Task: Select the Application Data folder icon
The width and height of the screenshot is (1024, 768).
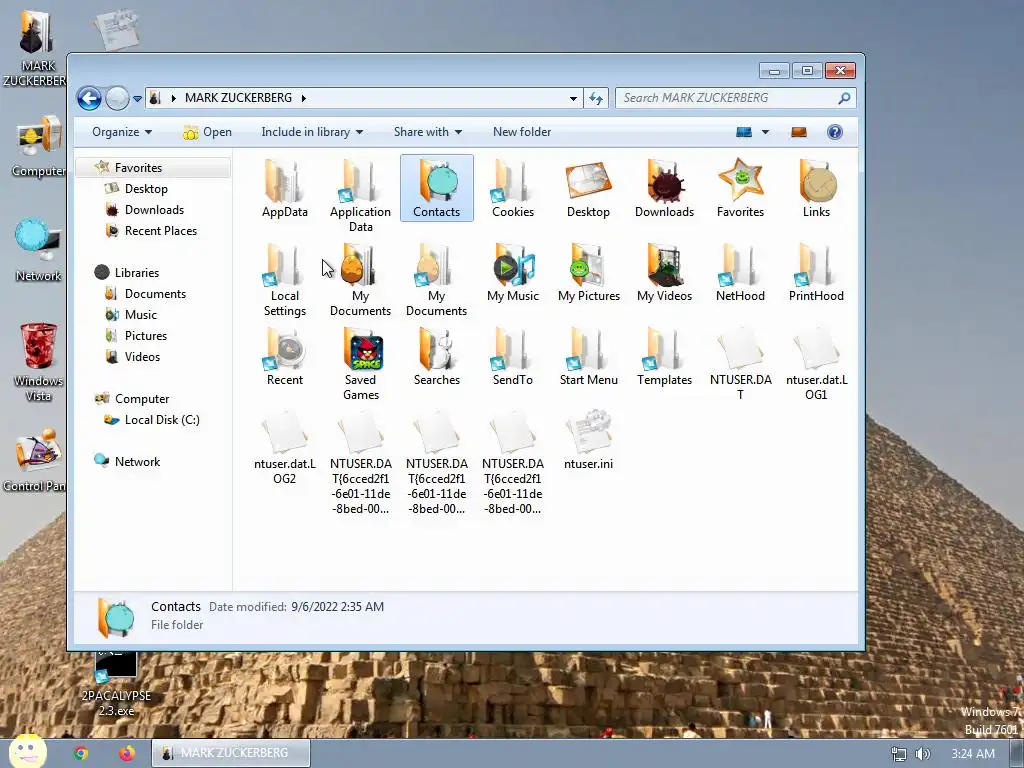Action: (x=360, y=196)
